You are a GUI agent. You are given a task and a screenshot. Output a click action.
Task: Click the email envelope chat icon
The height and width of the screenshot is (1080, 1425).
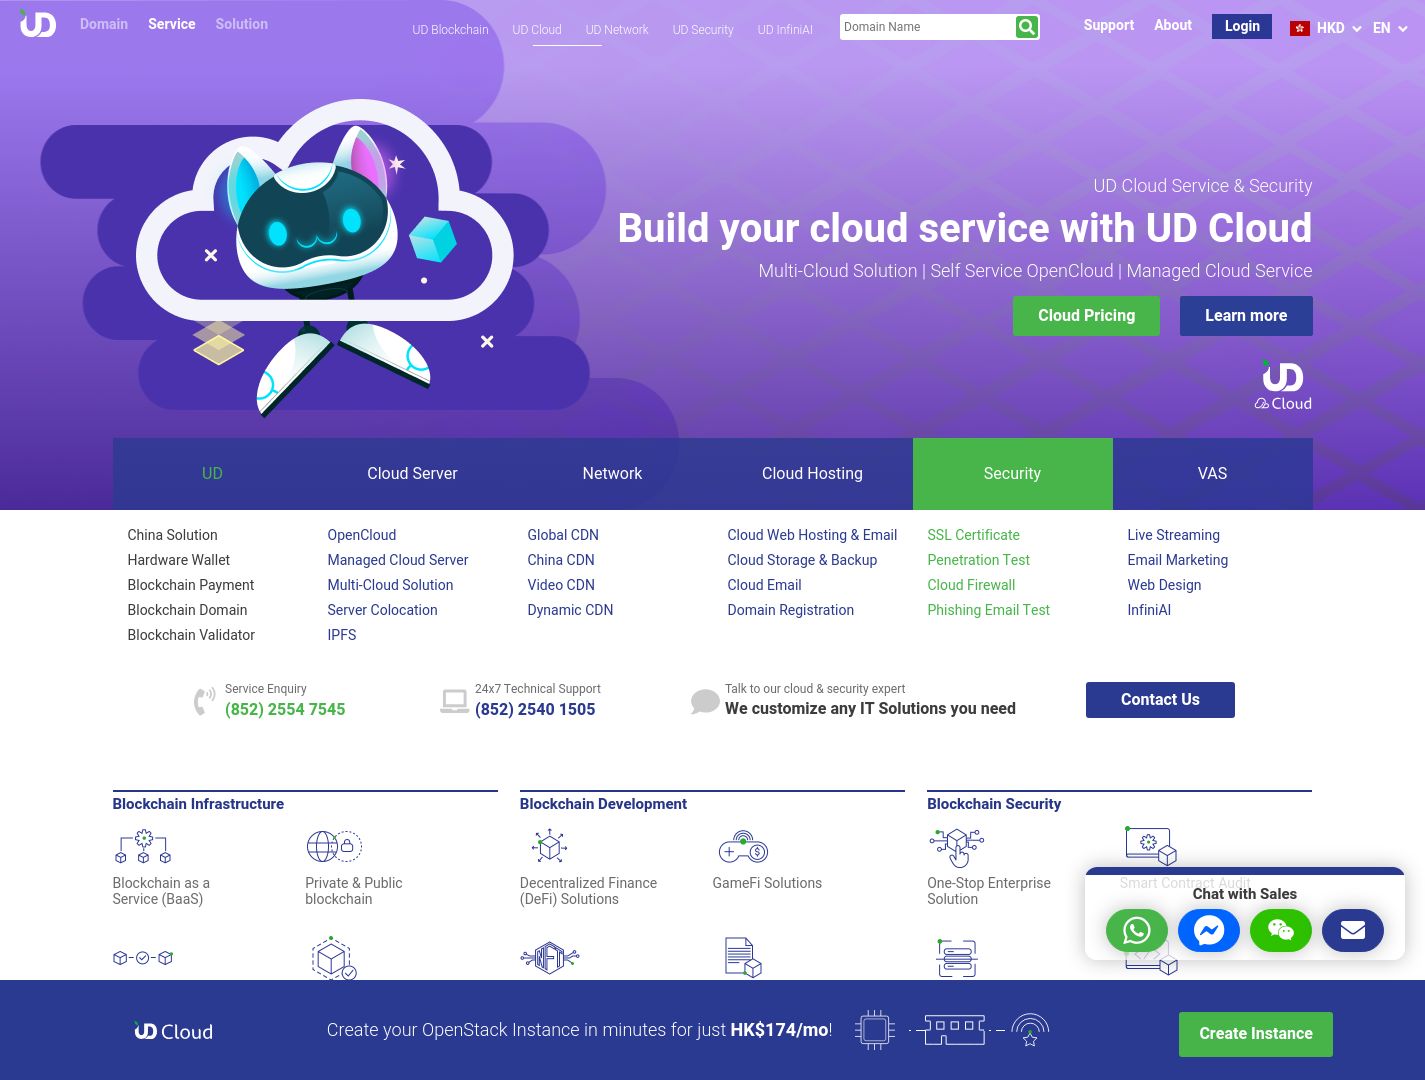(x=1352, y=931)
